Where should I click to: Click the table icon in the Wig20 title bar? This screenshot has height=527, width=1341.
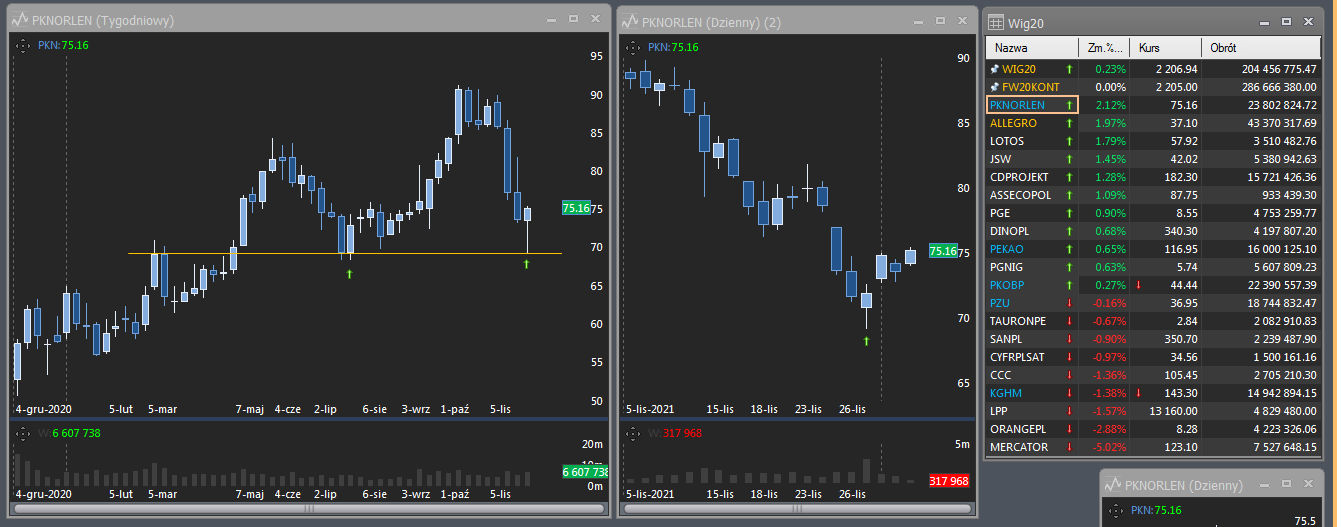pos(998,22)
